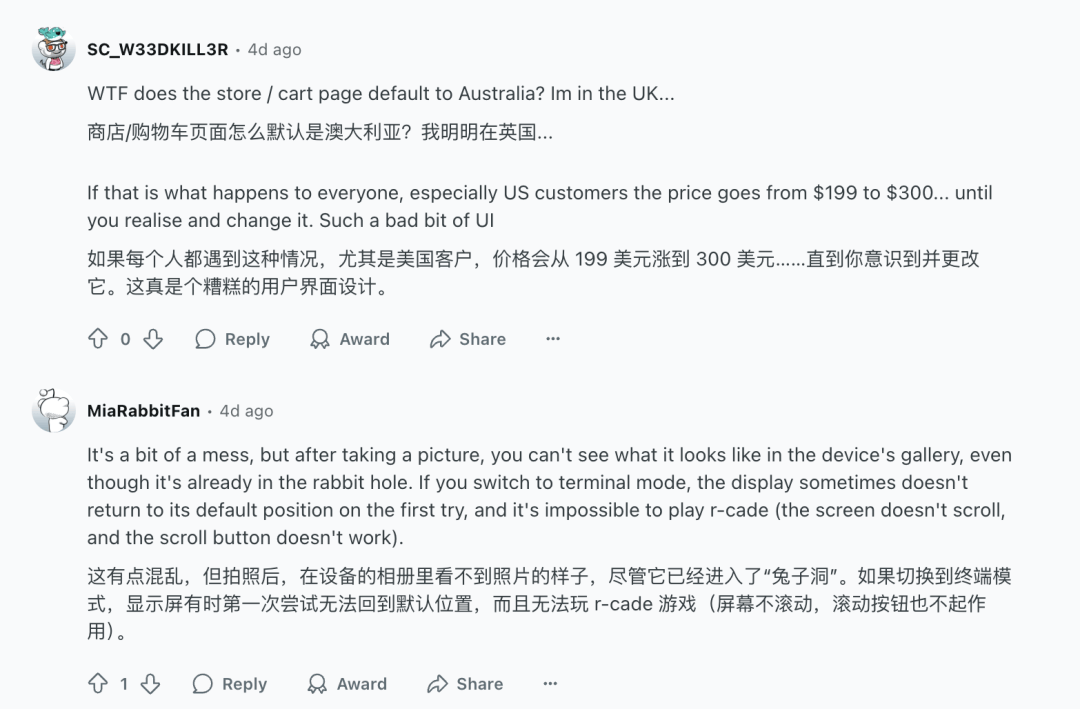Click SC_W33DKILL3R's avatar image
Image resolution: width=1080 pixels, height=709 pixels.
pos(54,49)
